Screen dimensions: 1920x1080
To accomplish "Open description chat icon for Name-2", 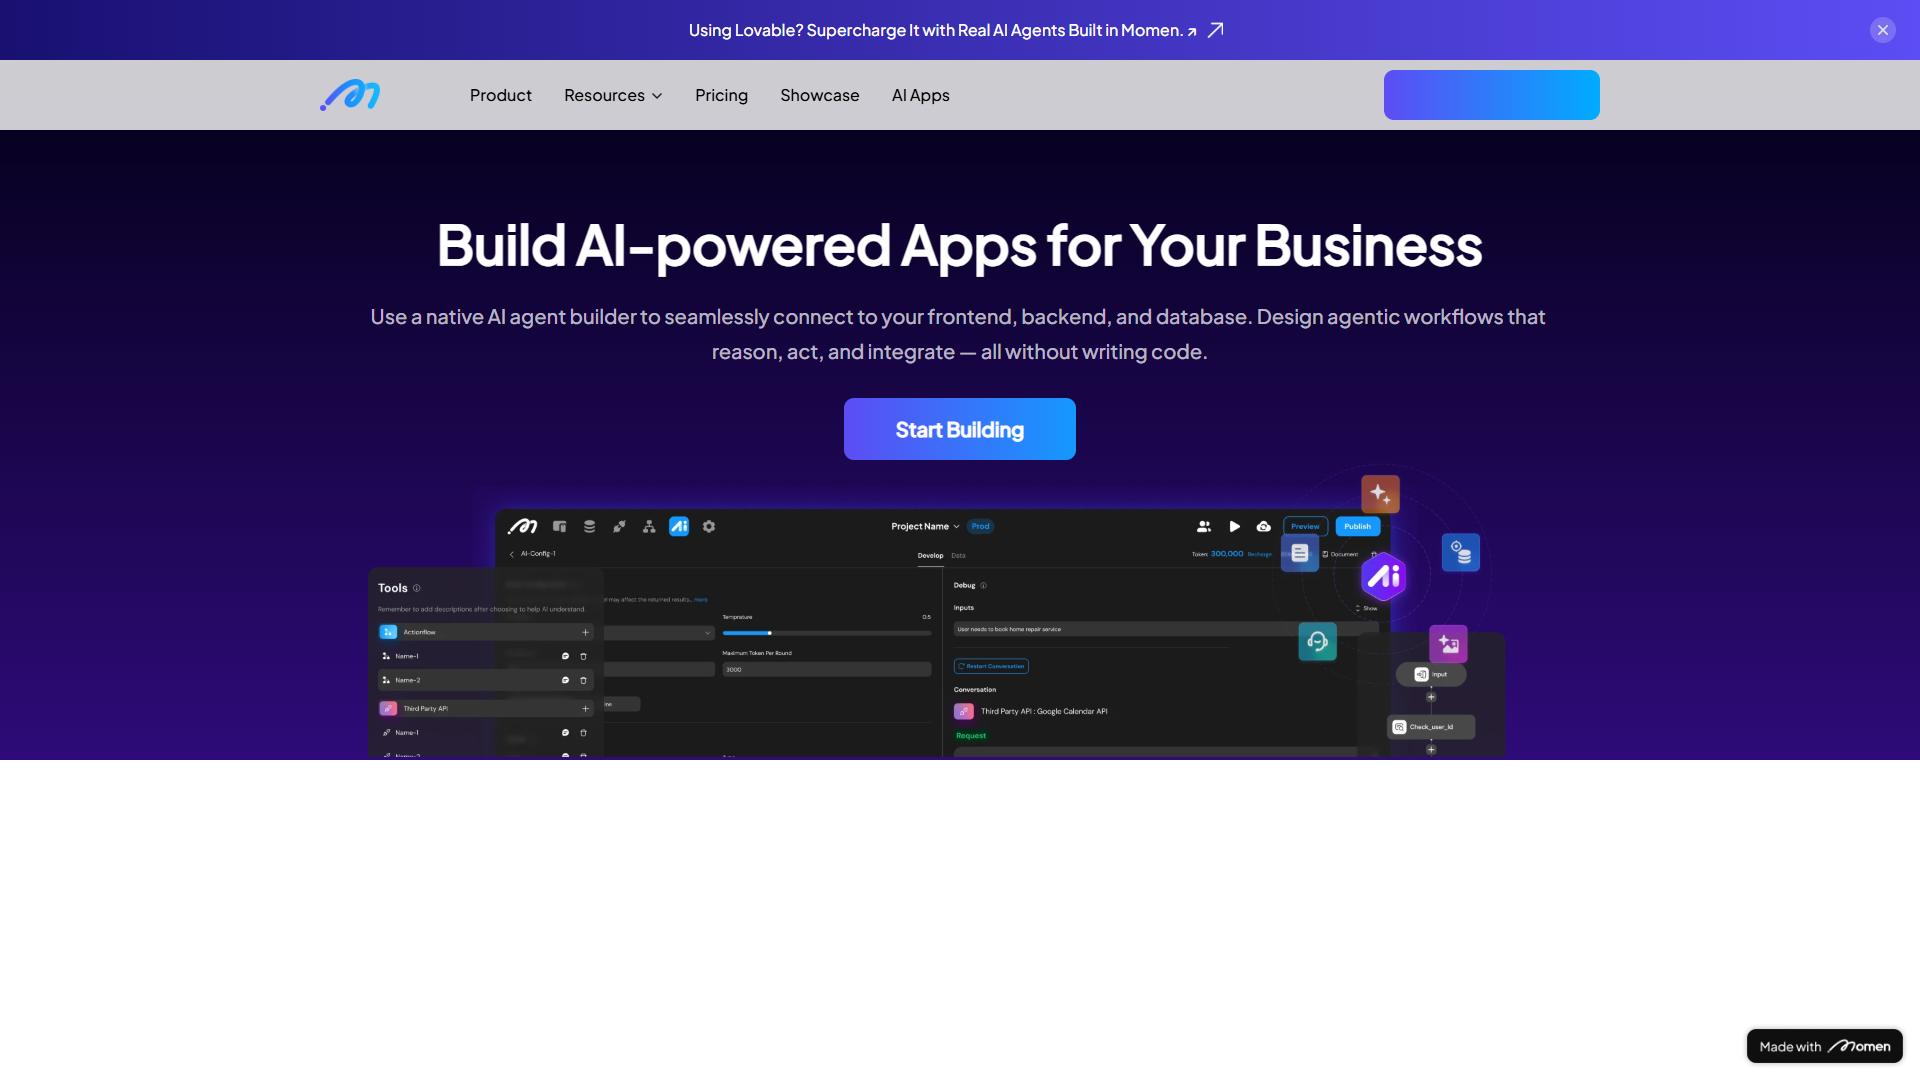I will pos(565,680).
